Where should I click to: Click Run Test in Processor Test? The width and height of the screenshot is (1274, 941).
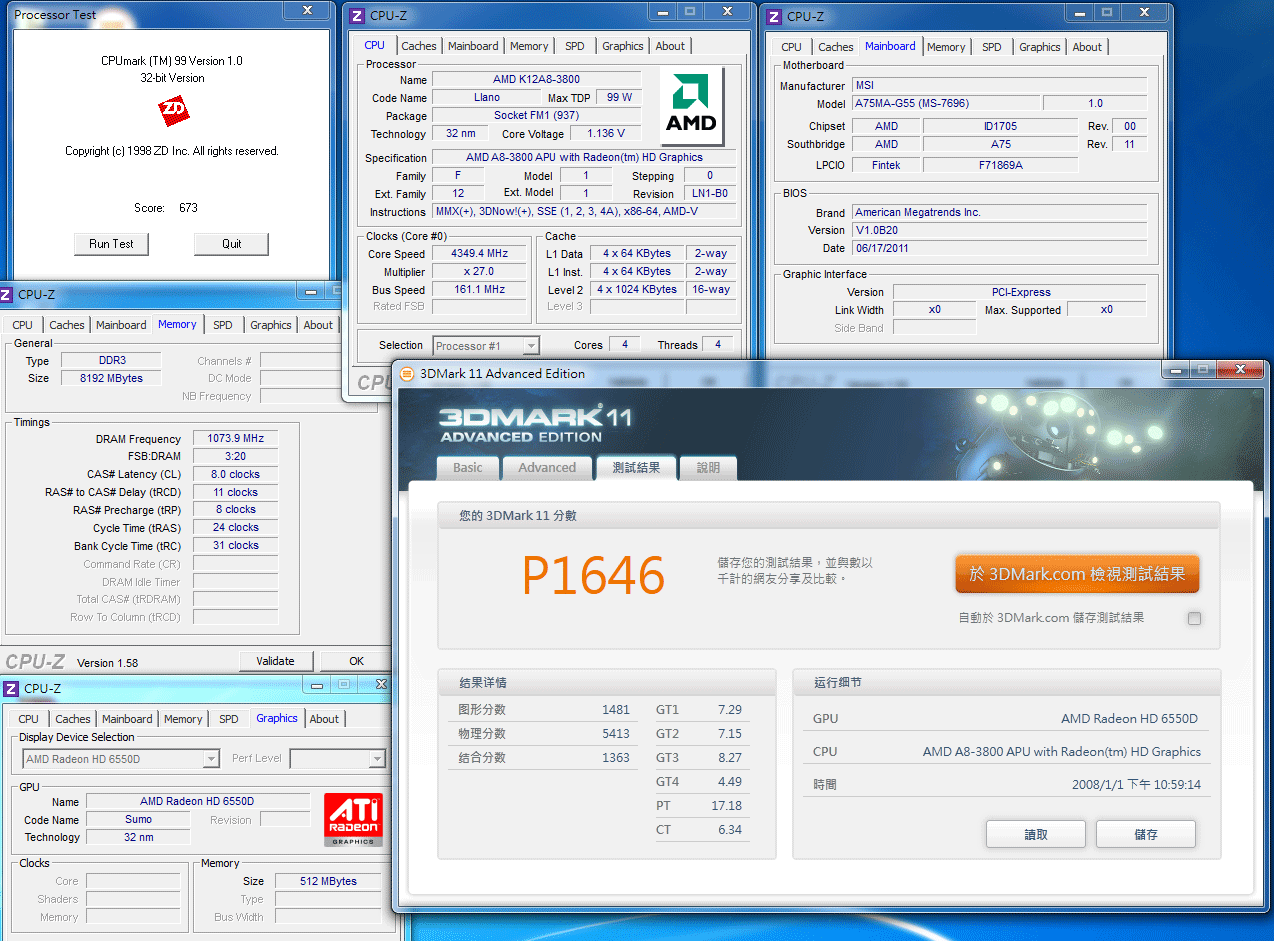click(111, 244)
